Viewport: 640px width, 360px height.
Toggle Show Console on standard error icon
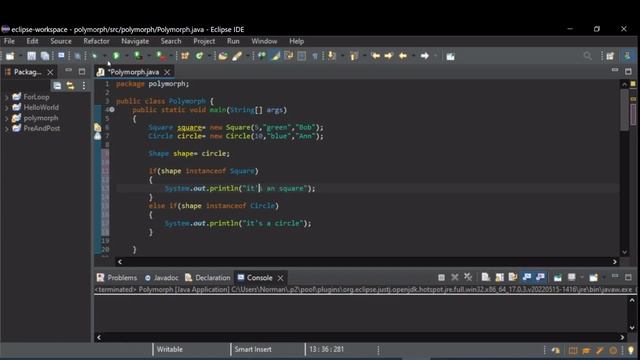540,278
